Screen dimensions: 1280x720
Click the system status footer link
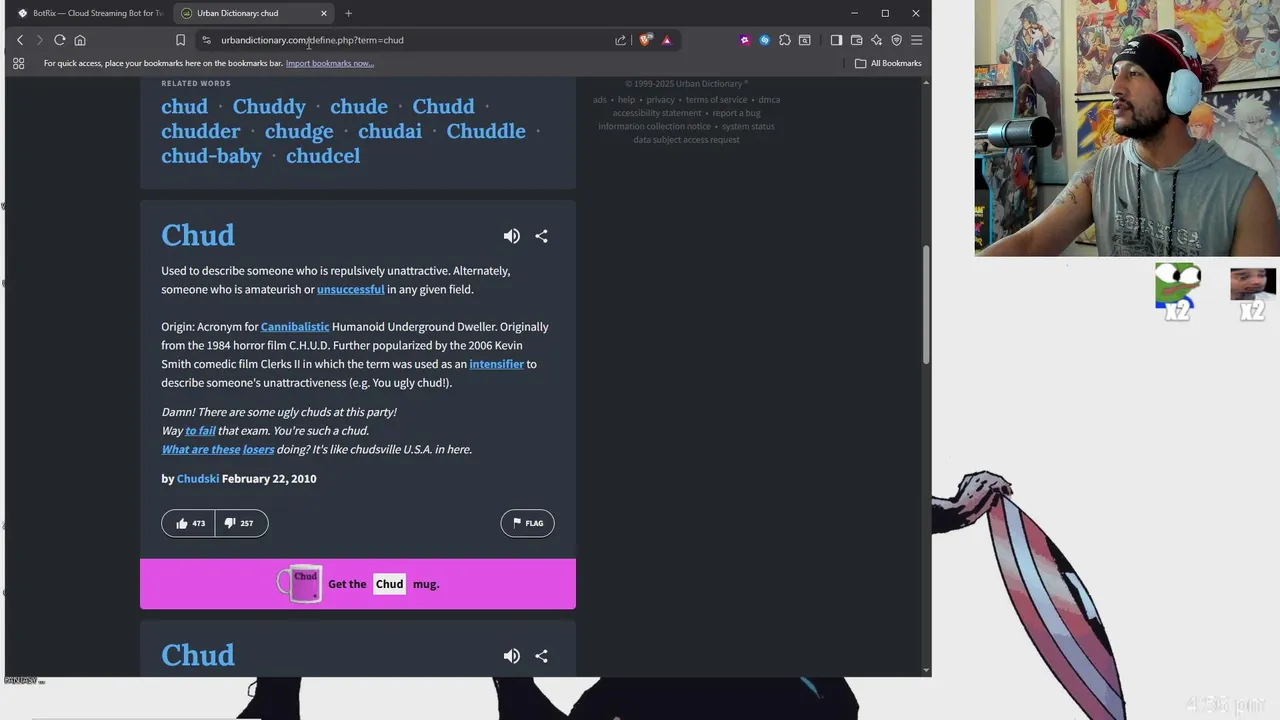click(748, 127)
